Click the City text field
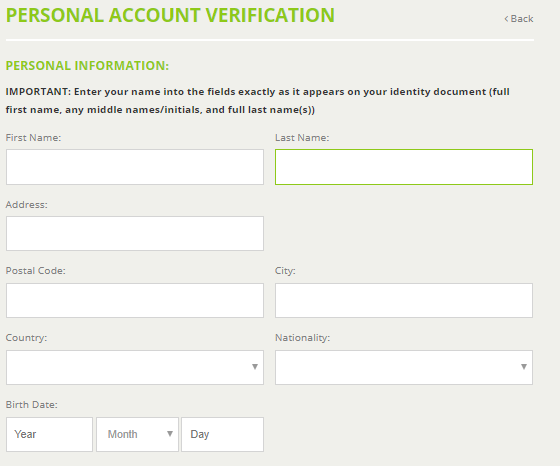Viewport: 560px width, 466px height. [404, 300]
